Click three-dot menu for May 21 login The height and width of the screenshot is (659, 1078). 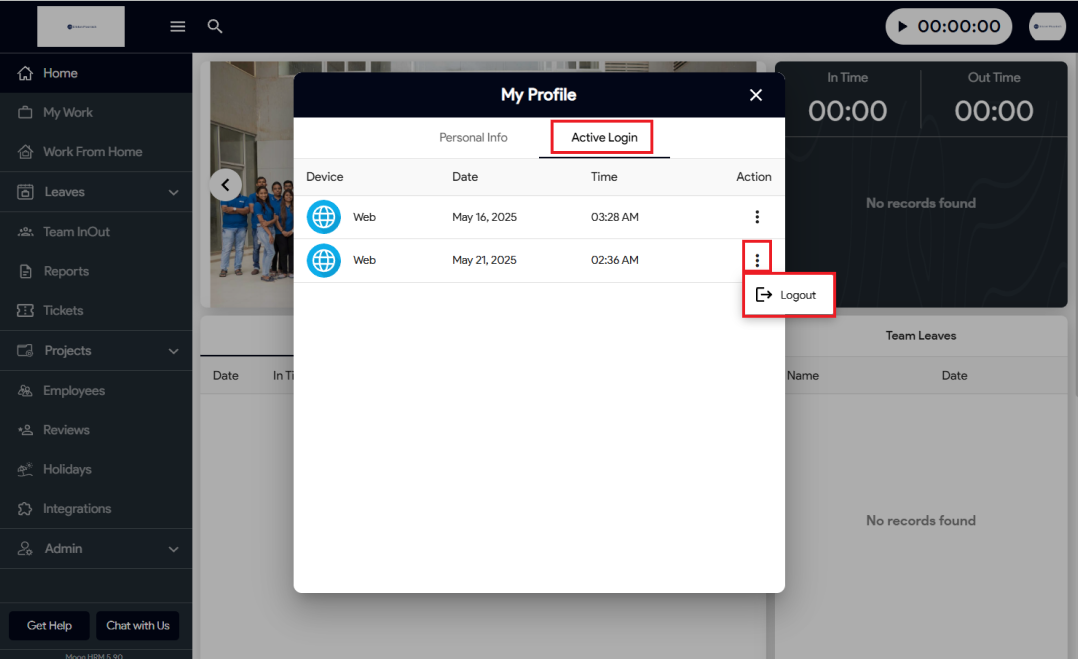click(757, 260)
